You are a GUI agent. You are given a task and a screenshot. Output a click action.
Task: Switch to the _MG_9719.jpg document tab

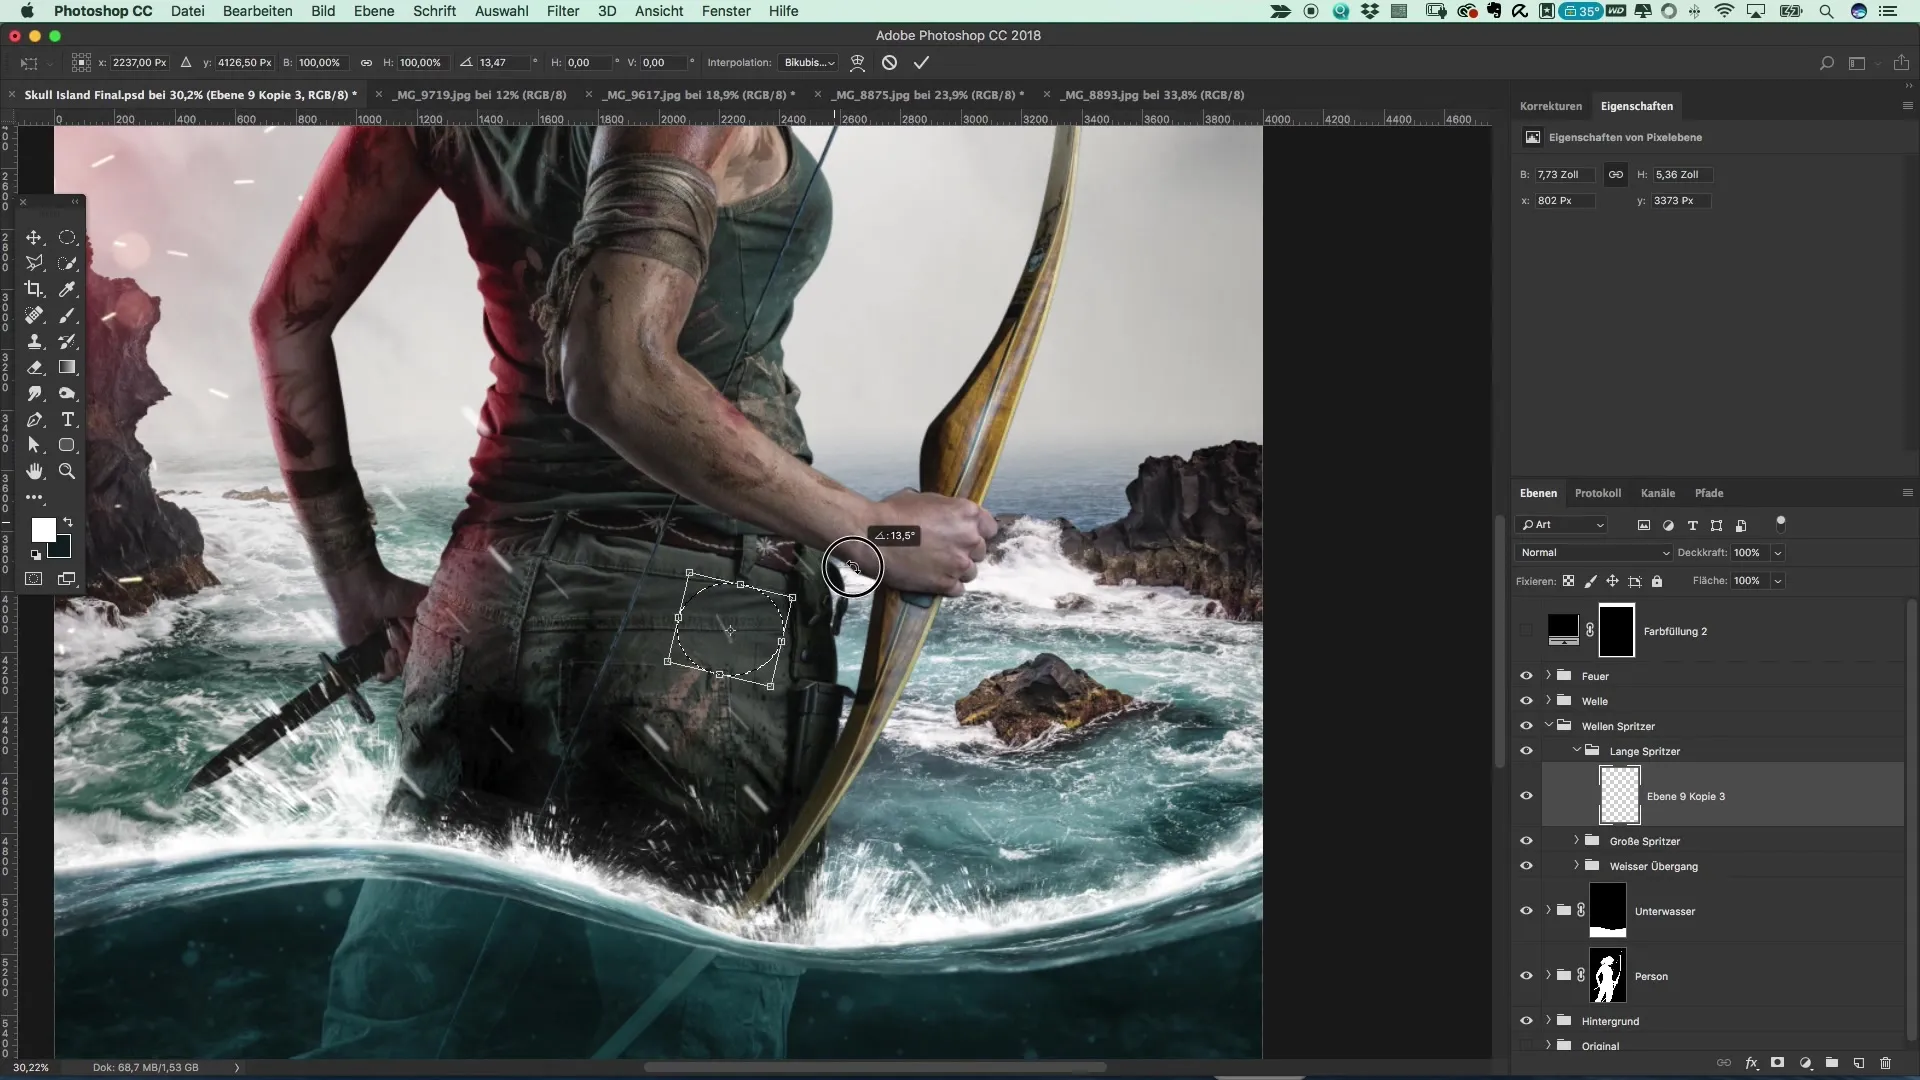(480, 95)
